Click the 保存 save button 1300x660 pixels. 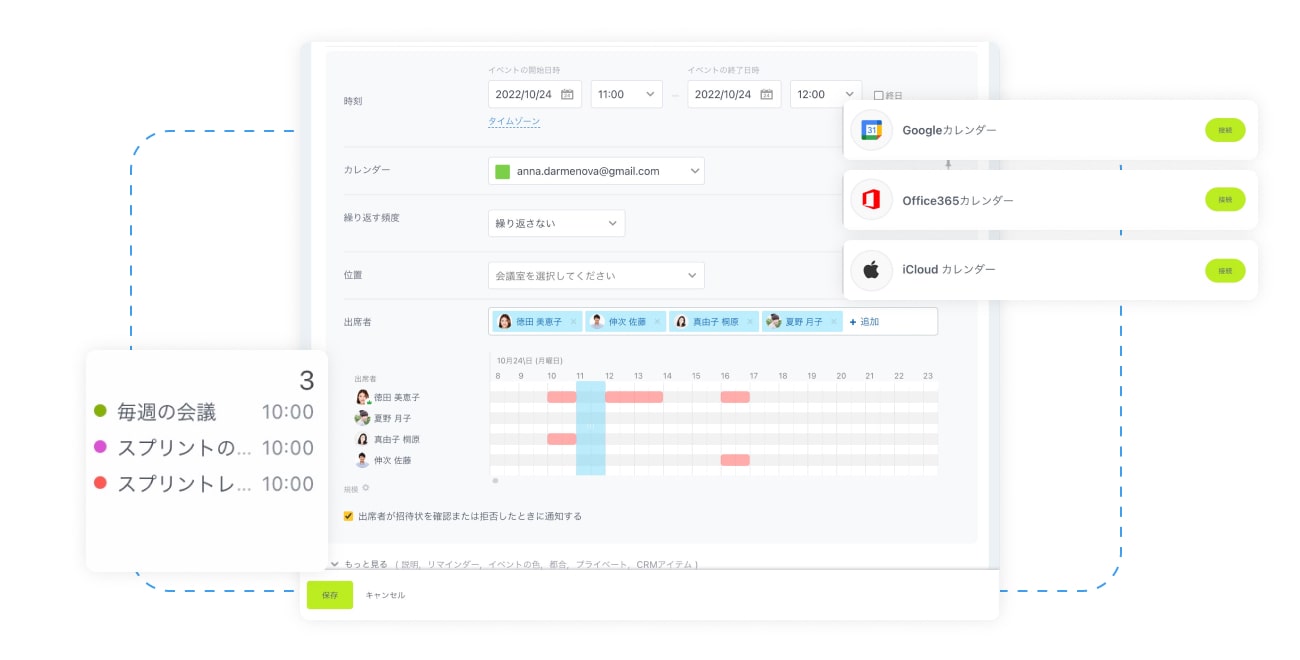[330, 595]
